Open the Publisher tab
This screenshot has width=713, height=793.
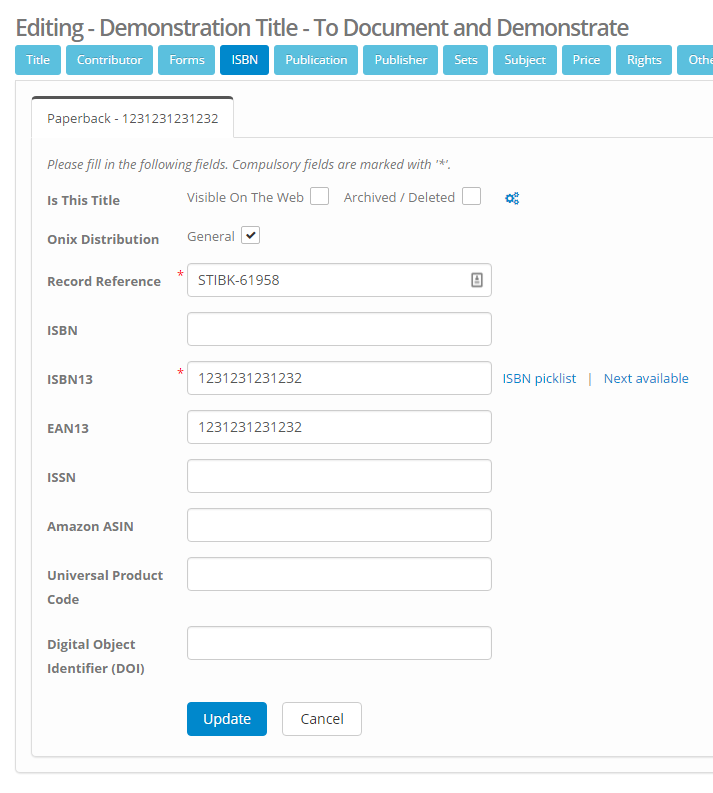tap(400, 60)
